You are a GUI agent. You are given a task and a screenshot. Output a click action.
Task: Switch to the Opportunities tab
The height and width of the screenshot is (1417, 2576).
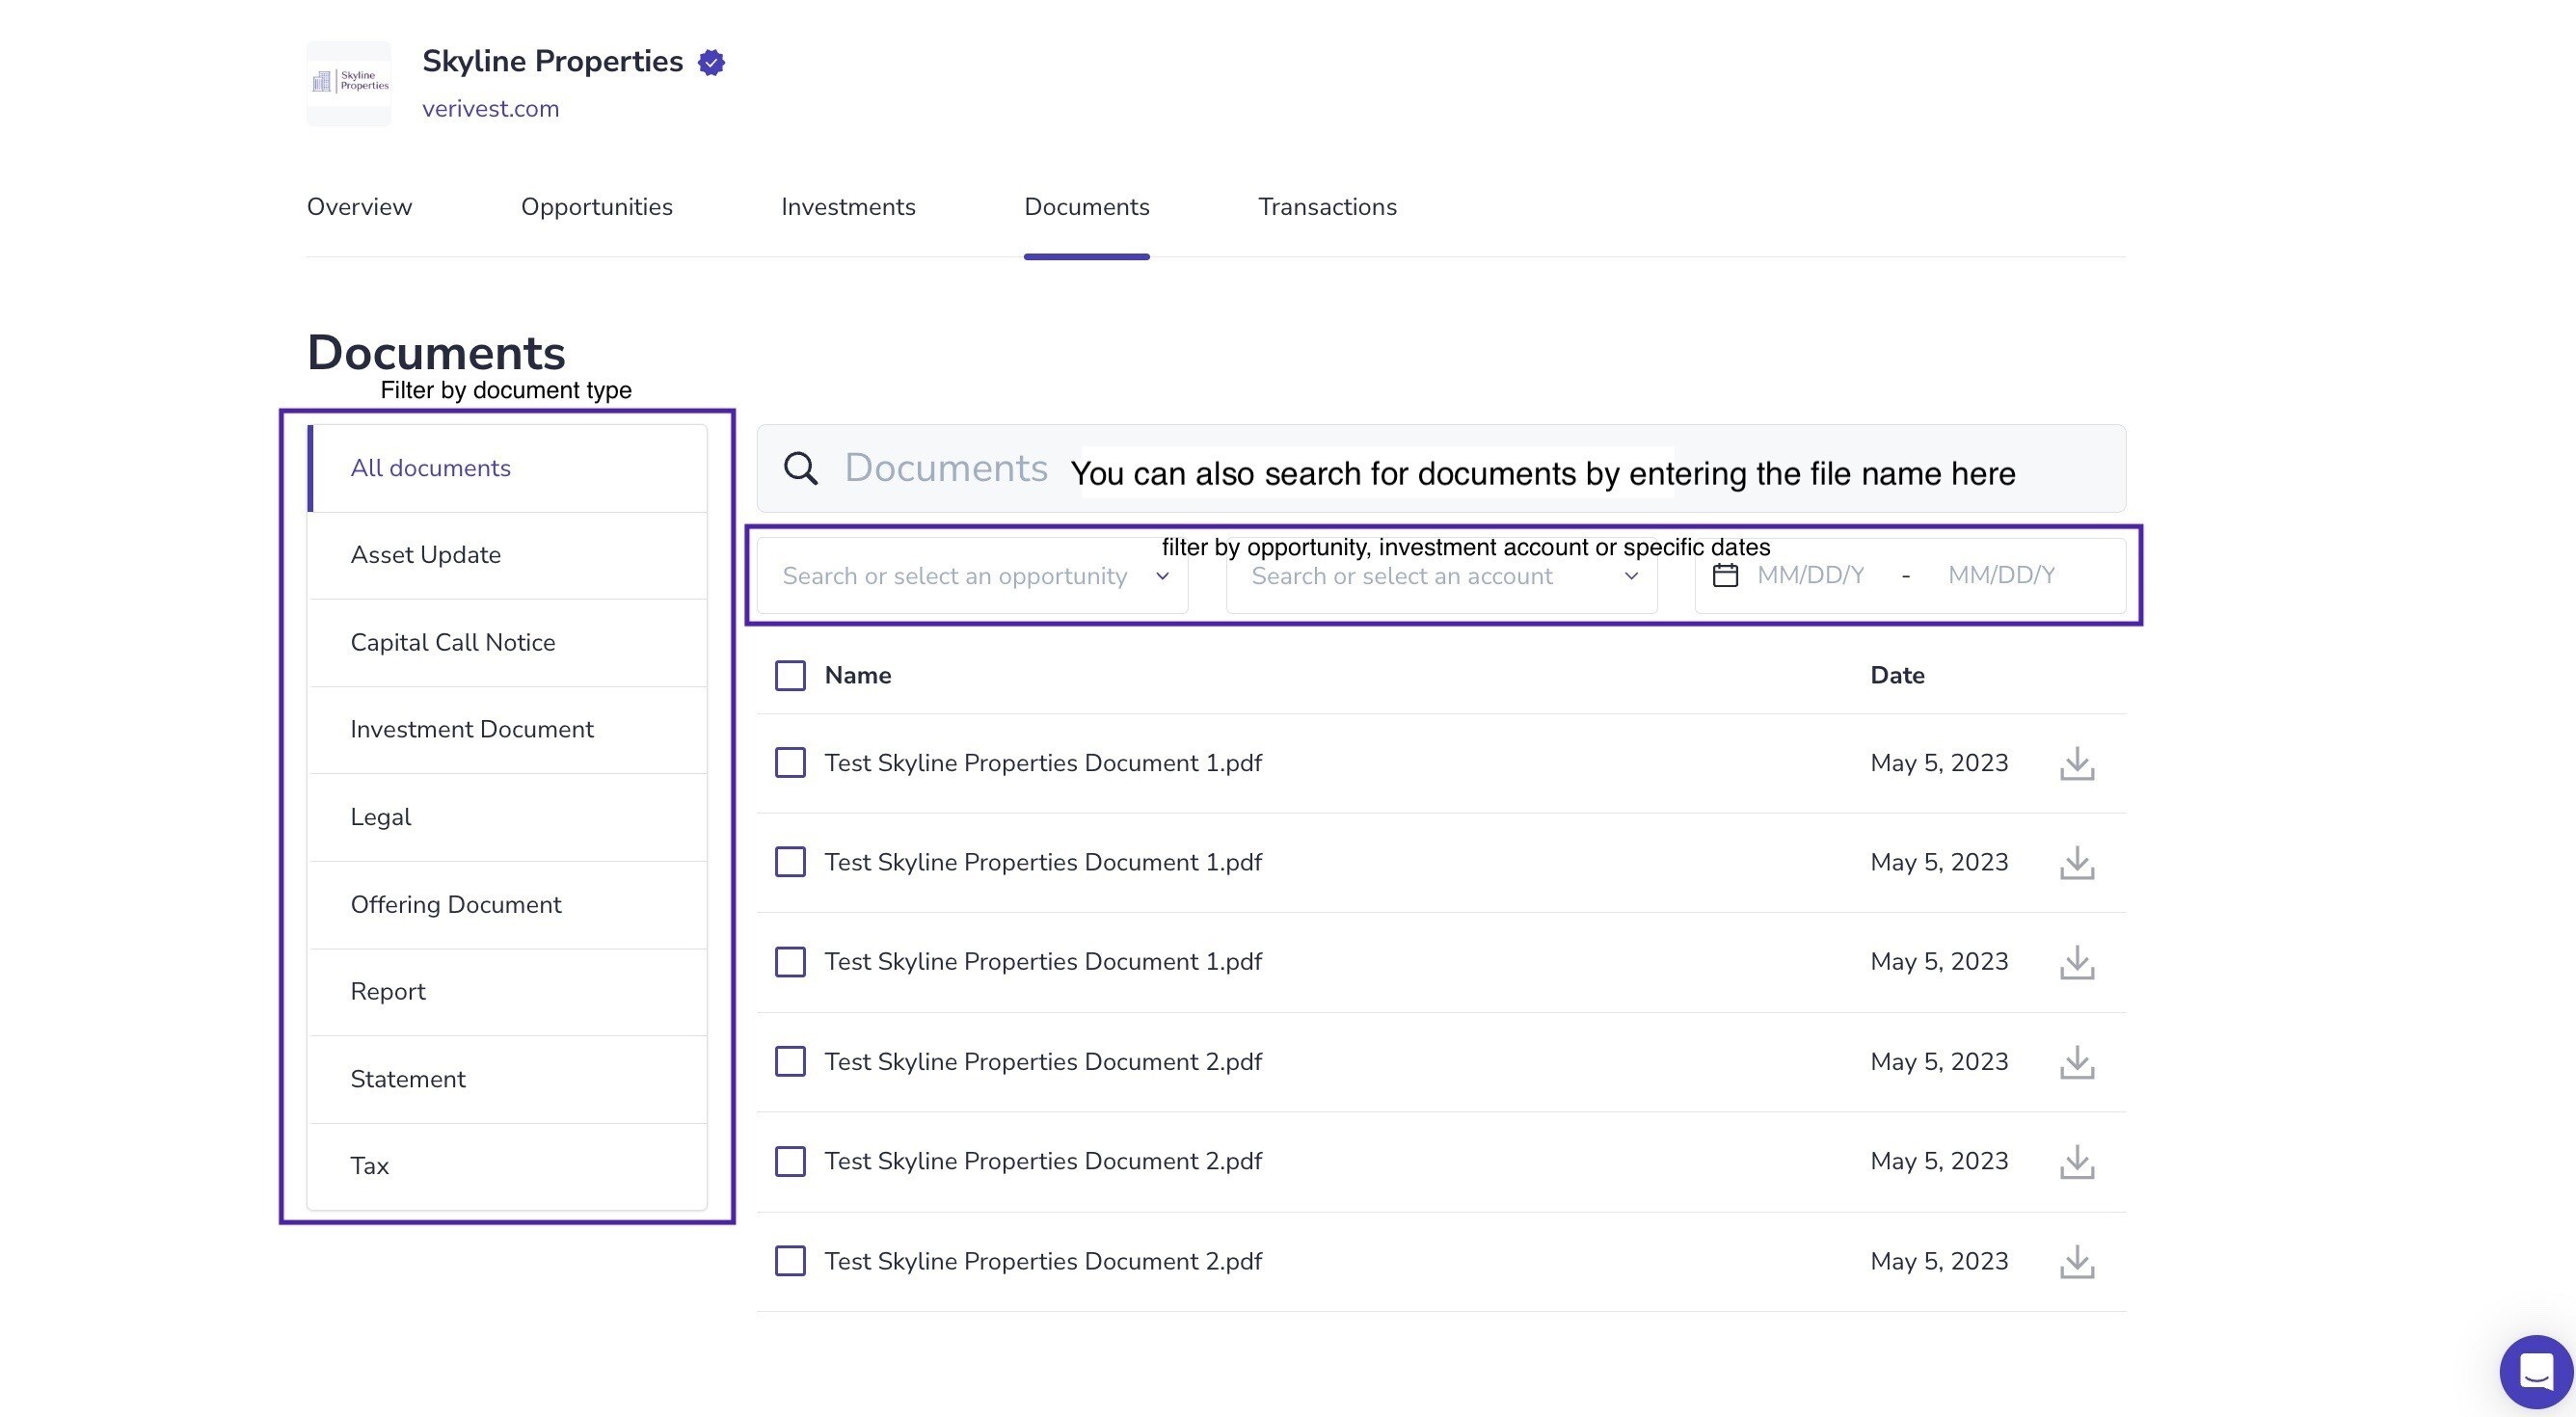597,207
